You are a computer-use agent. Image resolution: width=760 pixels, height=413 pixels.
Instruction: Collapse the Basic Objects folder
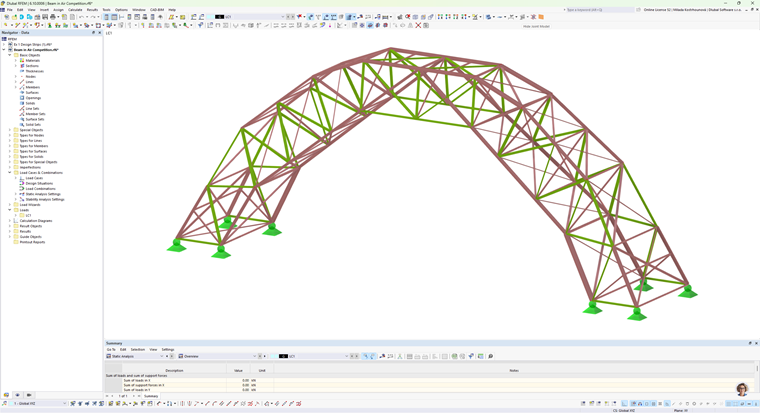tap(10, 55)
